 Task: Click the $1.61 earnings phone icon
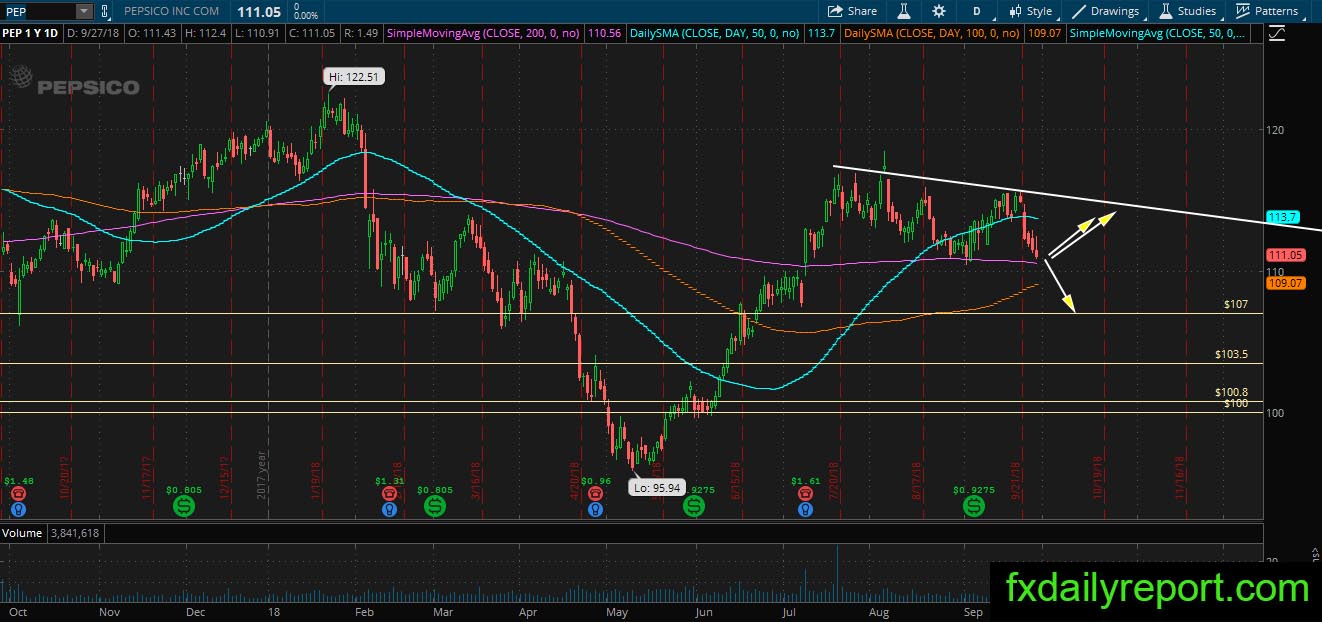click(x=805, y=495)
